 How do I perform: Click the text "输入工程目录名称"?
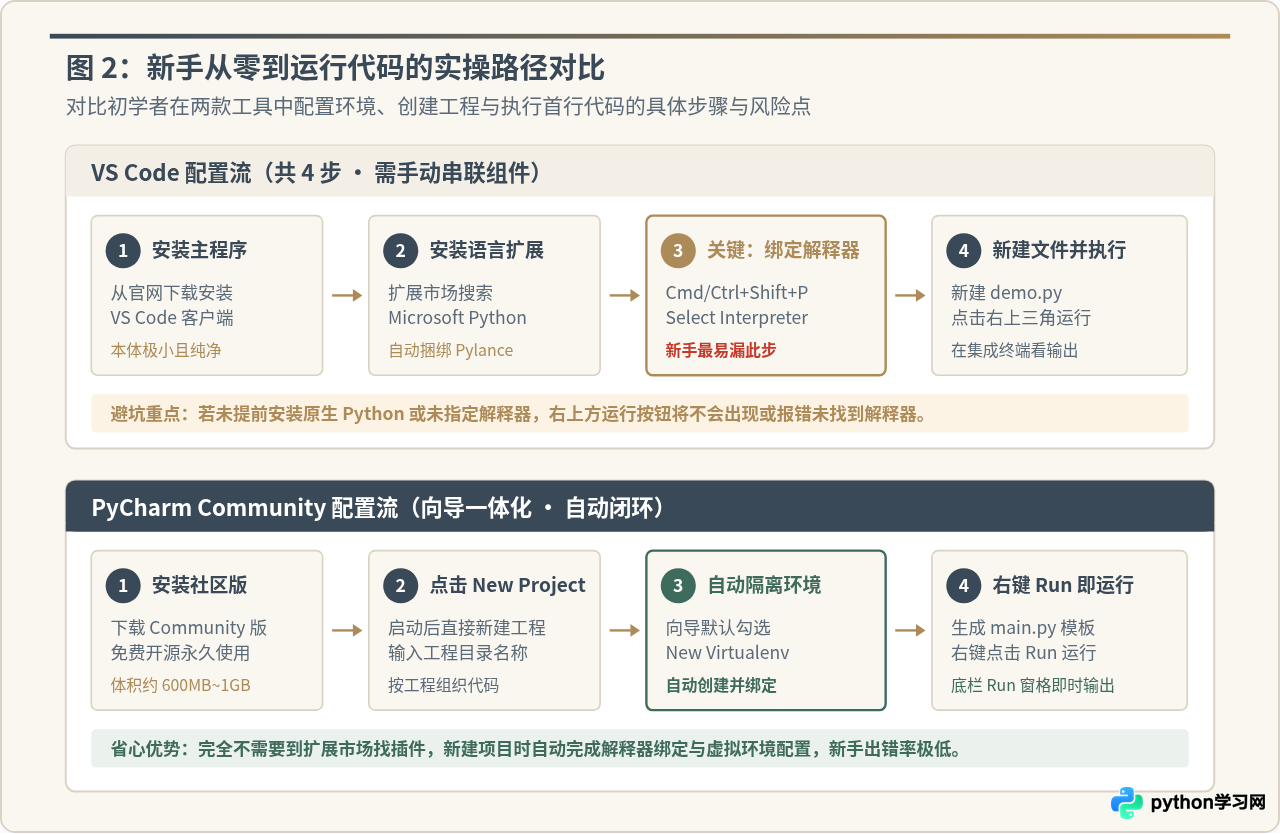pos(458,653)
